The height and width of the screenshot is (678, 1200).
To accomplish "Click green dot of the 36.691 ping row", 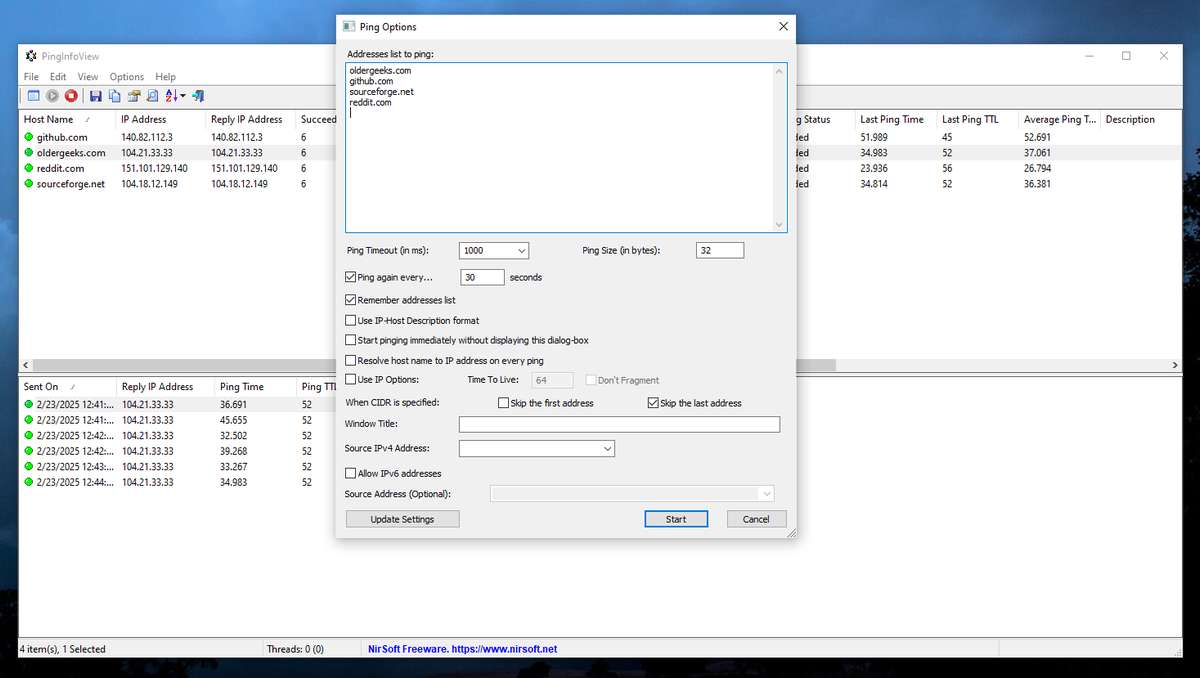I will point(29,404).
